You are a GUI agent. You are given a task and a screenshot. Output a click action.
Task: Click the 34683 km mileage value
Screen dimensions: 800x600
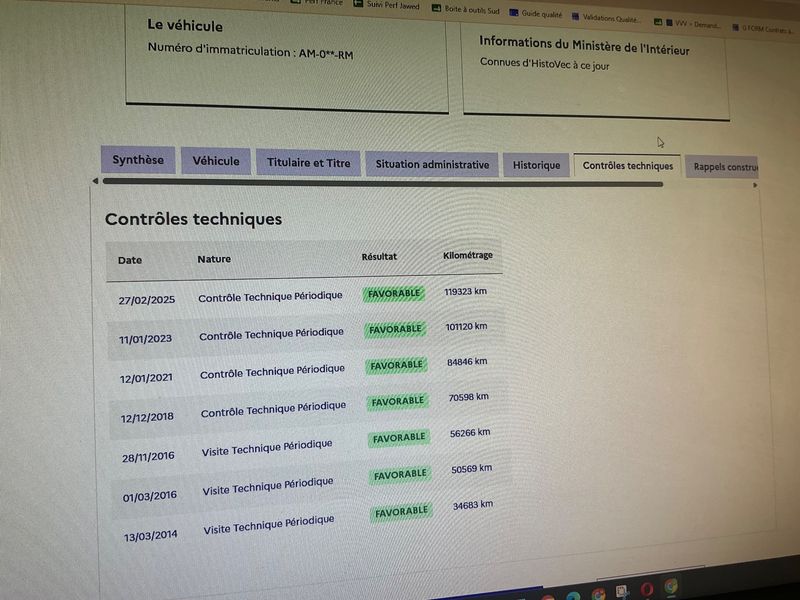click(x=473, y=505)
